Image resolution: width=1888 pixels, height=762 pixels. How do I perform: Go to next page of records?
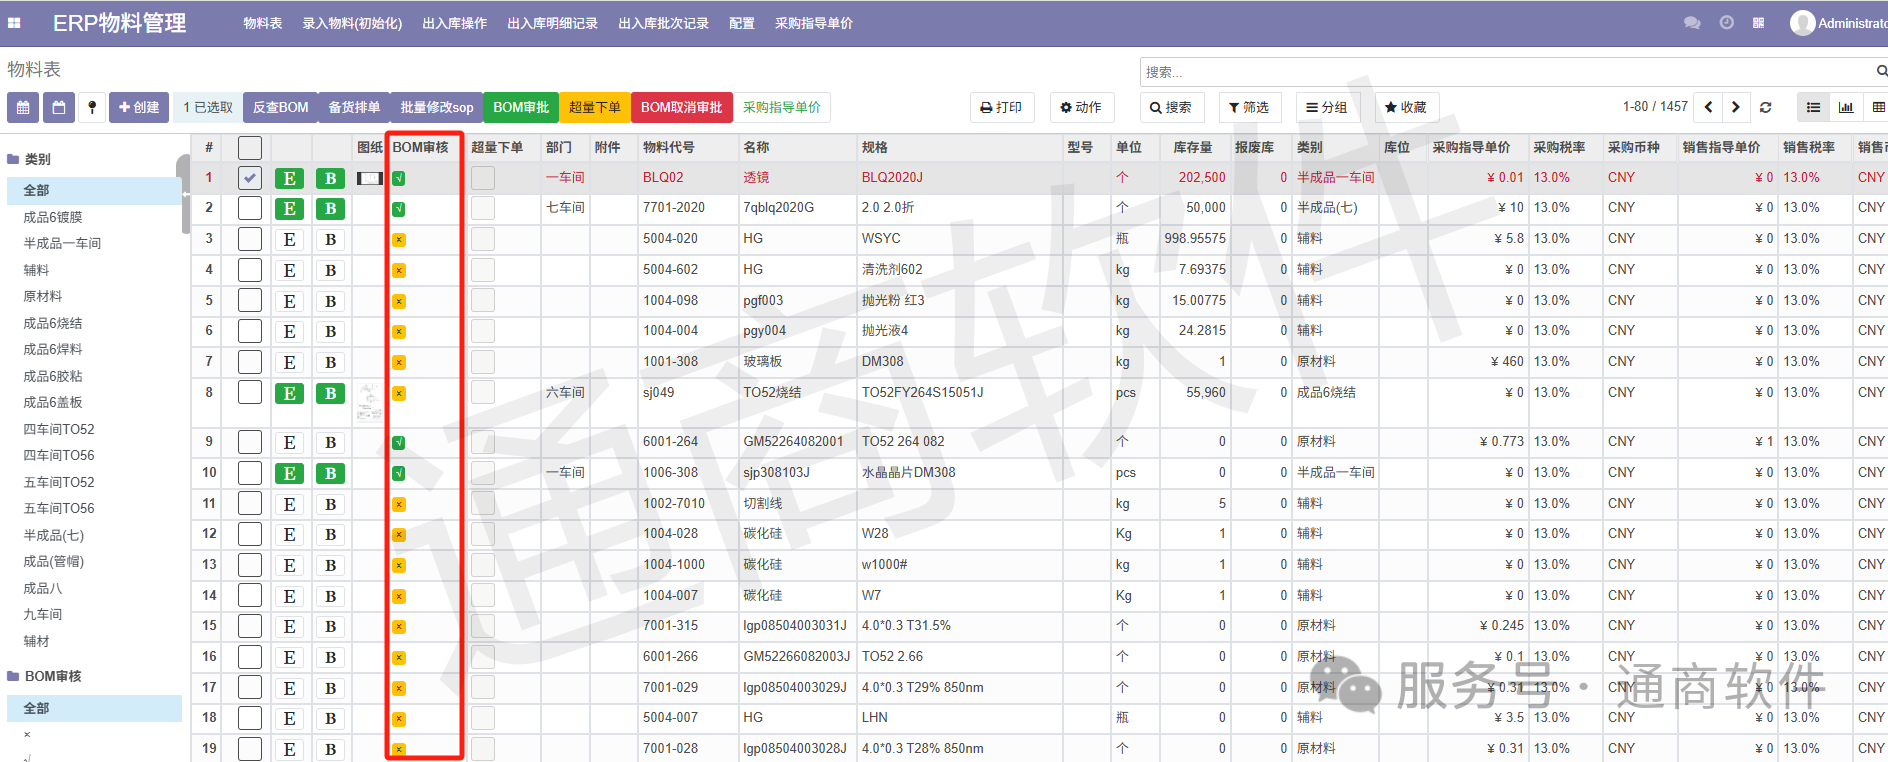(x=1736, y=107)
